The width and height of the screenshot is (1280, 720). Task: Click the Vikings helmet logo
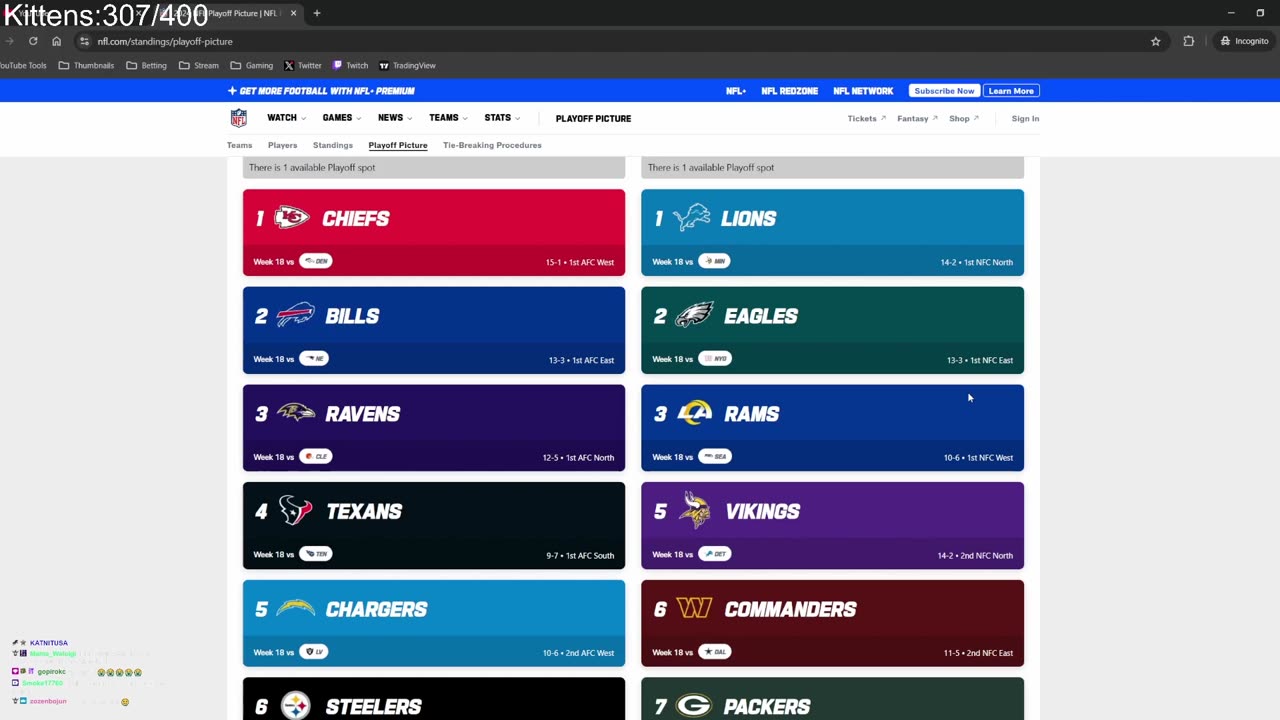click(694, 510)
